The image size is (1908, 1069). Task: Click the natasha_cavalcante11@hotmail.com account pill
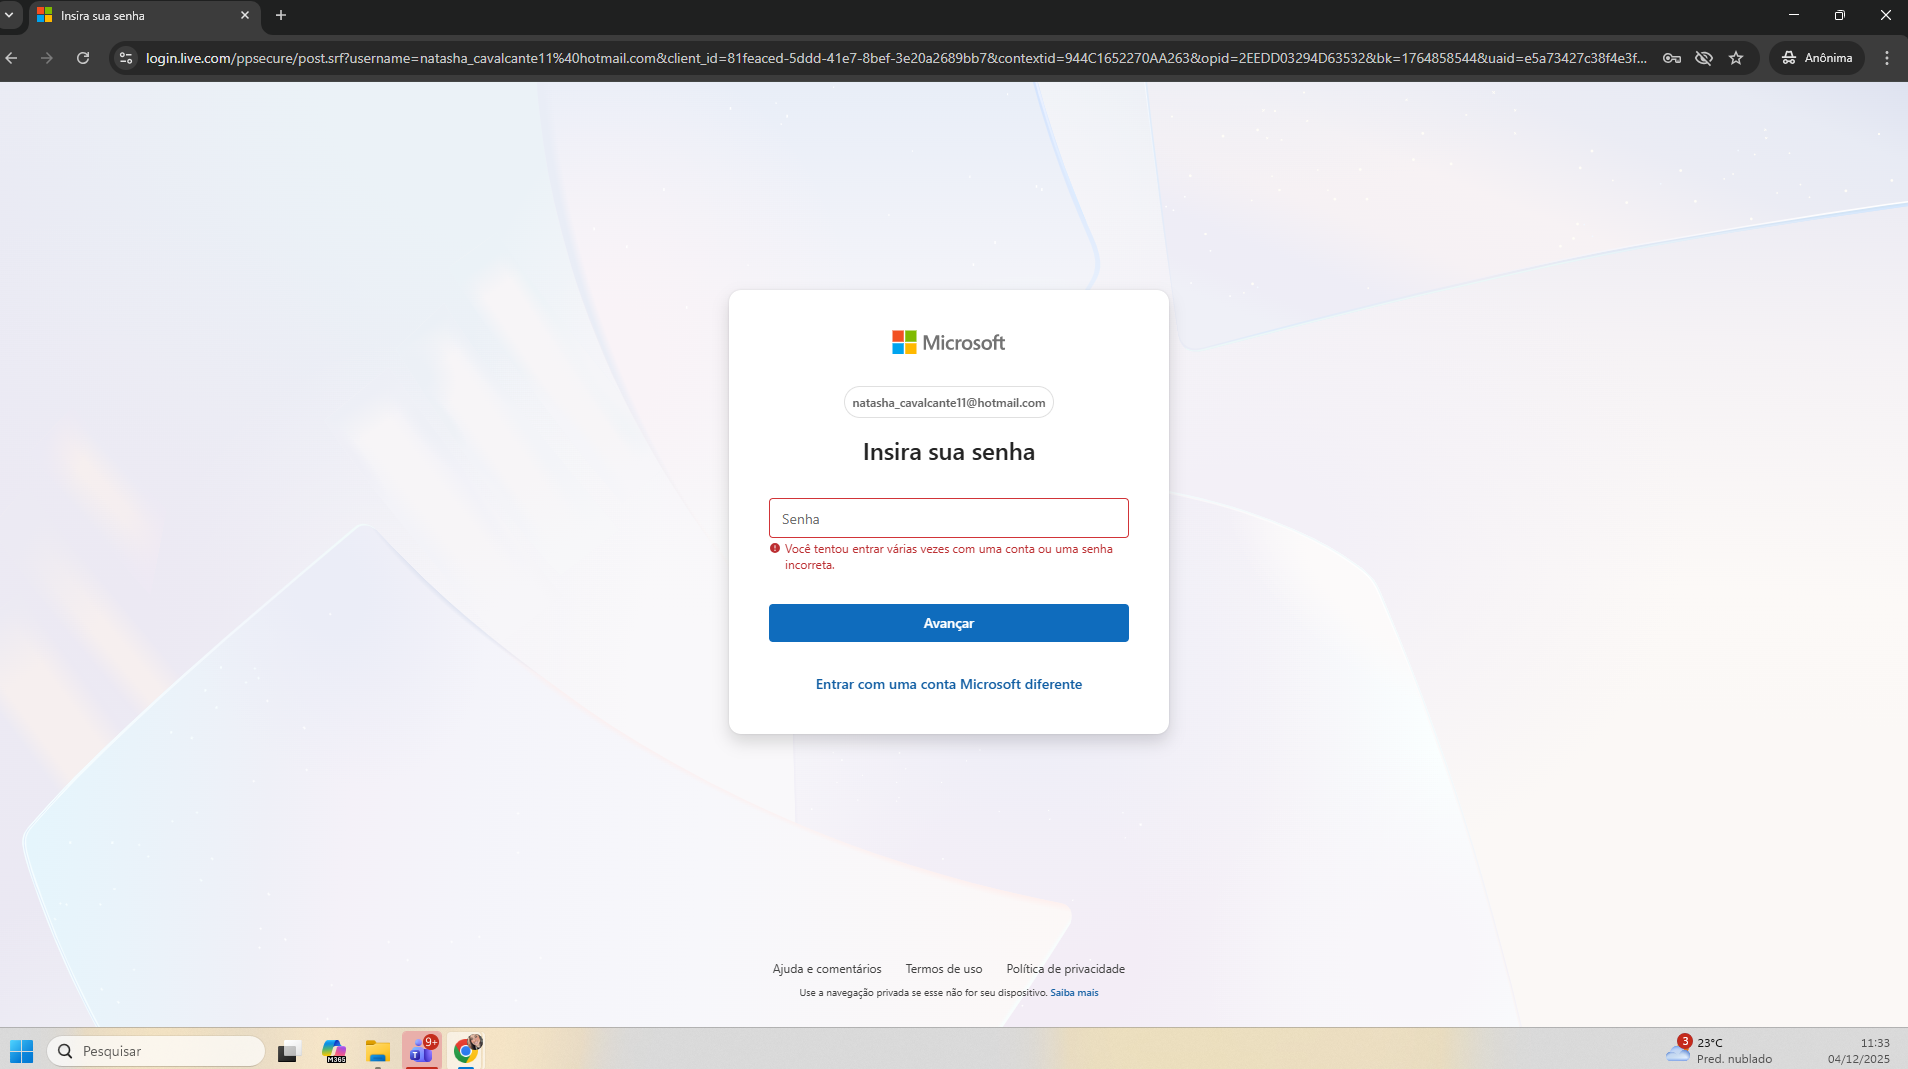949,403
